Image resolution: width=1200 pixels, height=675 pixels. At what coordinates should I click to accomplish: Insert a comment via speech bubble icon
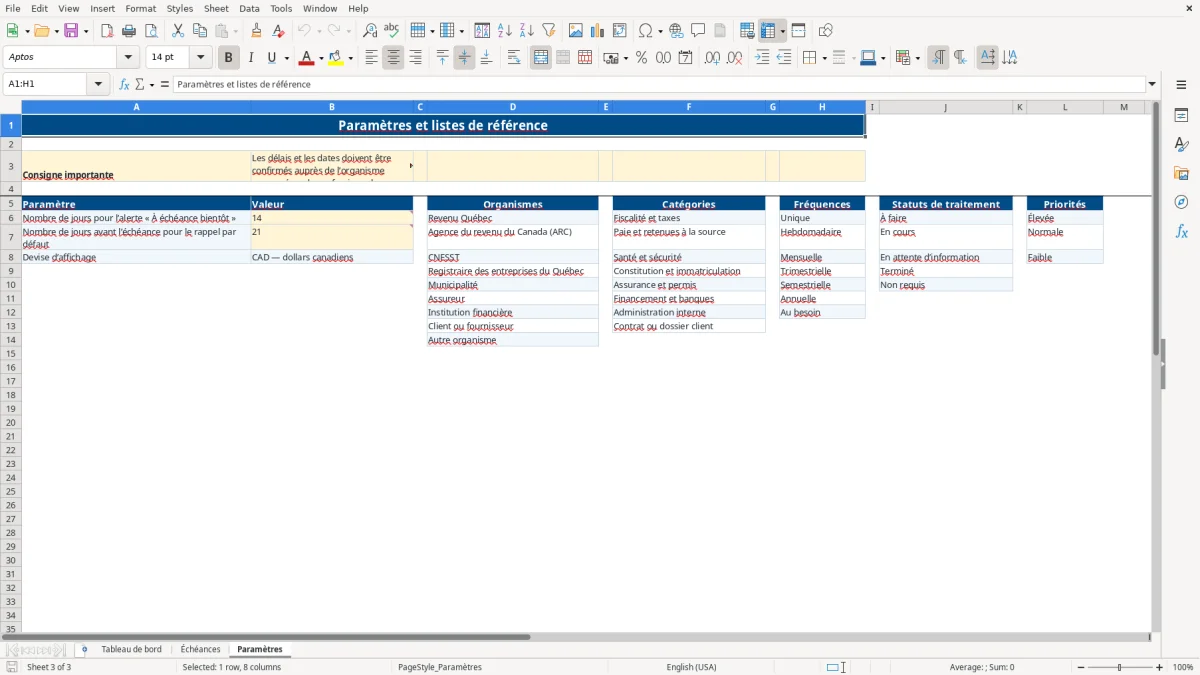pyautogui.click(x=698, y=31)
